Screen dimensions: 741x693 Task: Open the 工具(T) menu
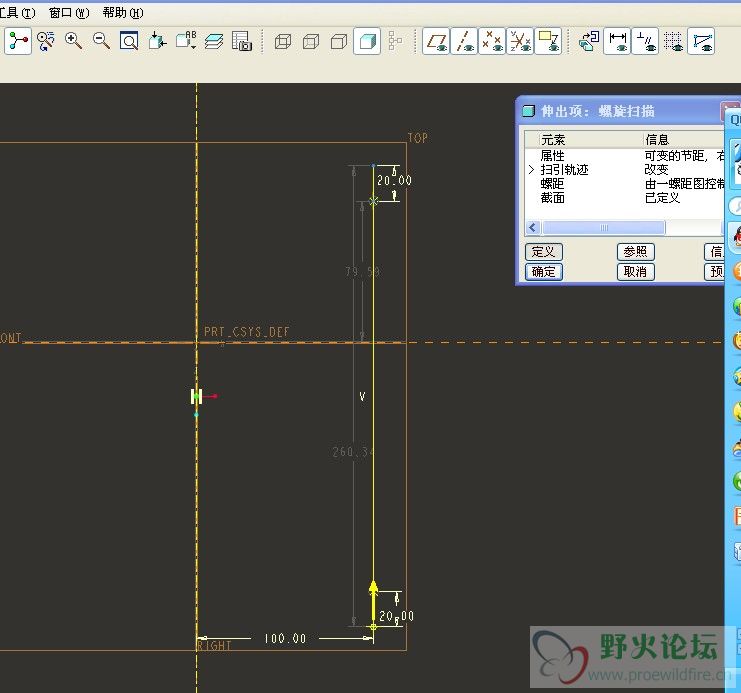(x=17, y=13)
